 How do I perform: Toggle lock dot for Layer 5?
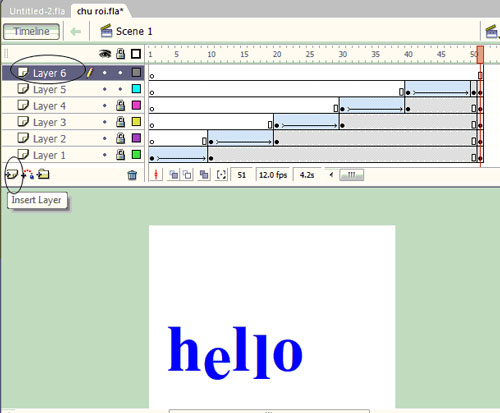point(120,89)
